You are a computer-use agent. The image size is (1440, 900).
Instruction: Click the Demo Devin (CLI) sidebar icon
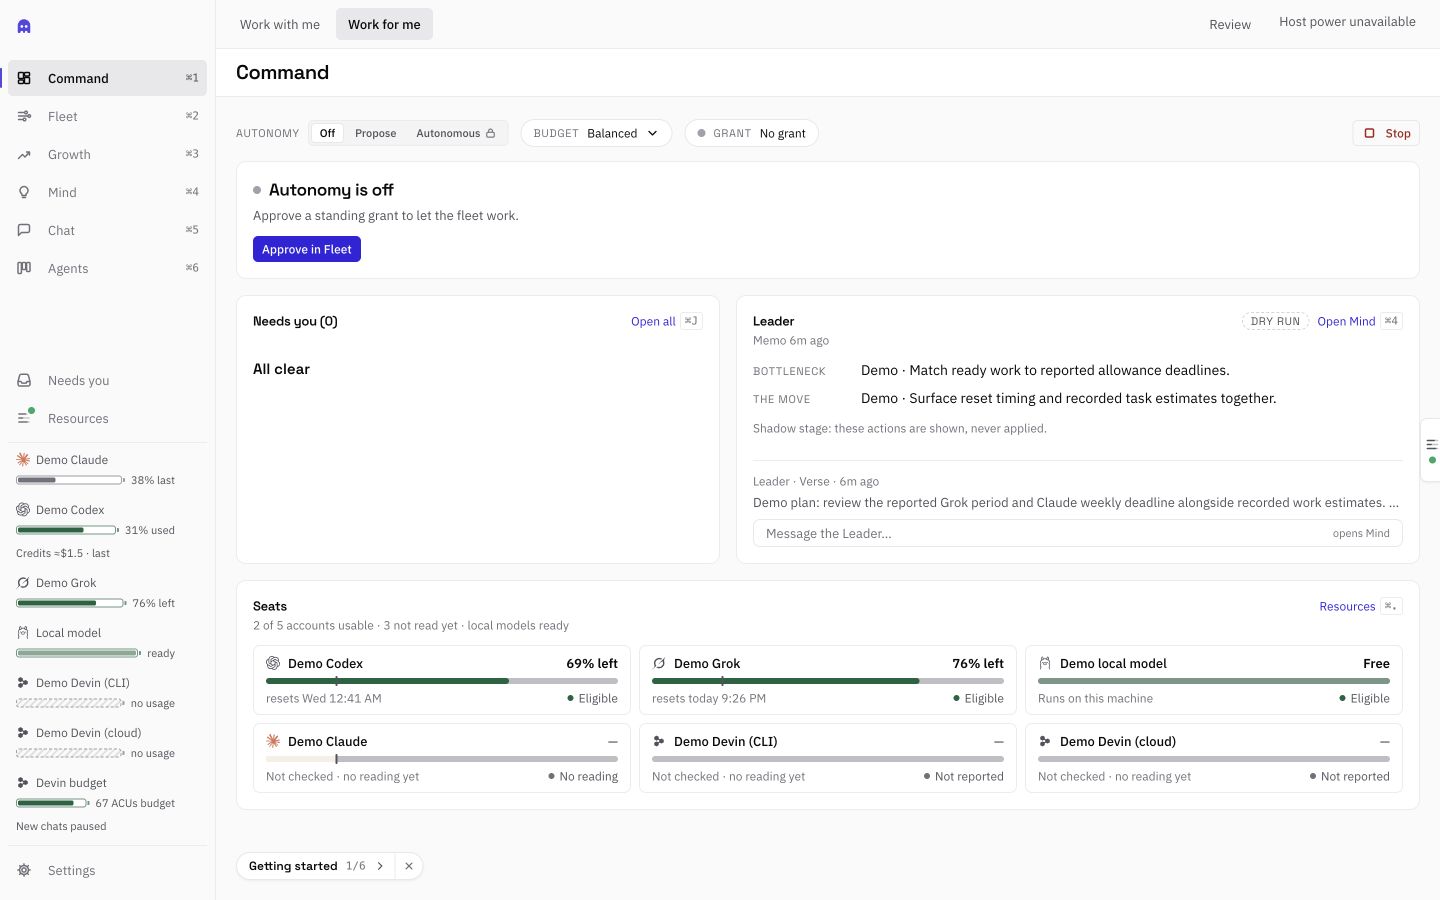[x=23, y=682]
